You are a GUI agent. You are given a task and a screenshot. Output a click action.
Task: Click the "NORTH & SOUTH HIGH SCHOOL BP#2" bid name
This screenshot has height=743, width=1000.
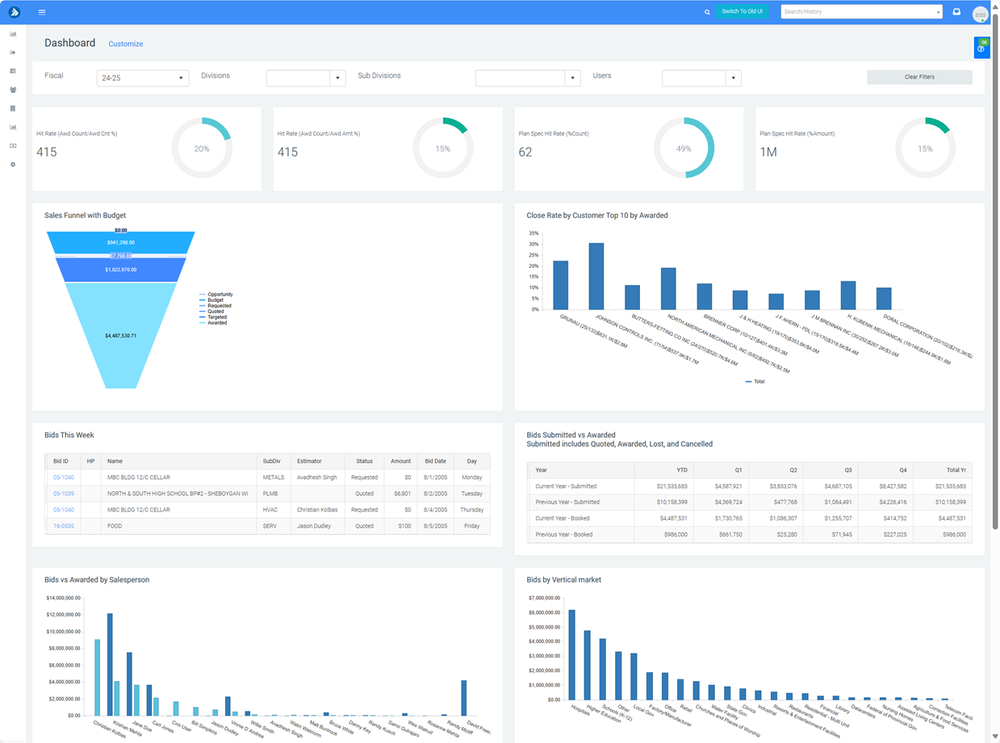point(177,494)
